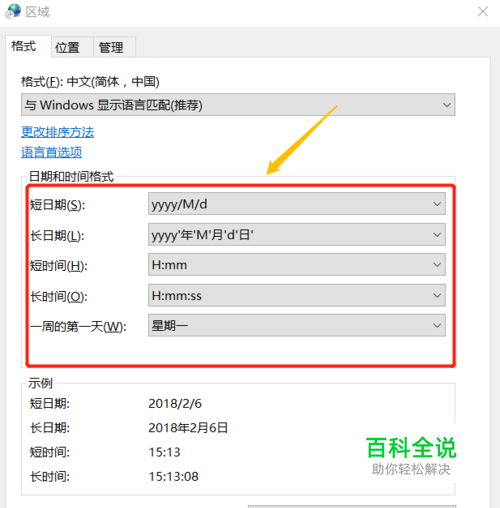Expand the 长时间 H:mm:ss dropdown
The width and height of the screenshot is (500, 508).
pyautogui.click(x=297, y=295)
